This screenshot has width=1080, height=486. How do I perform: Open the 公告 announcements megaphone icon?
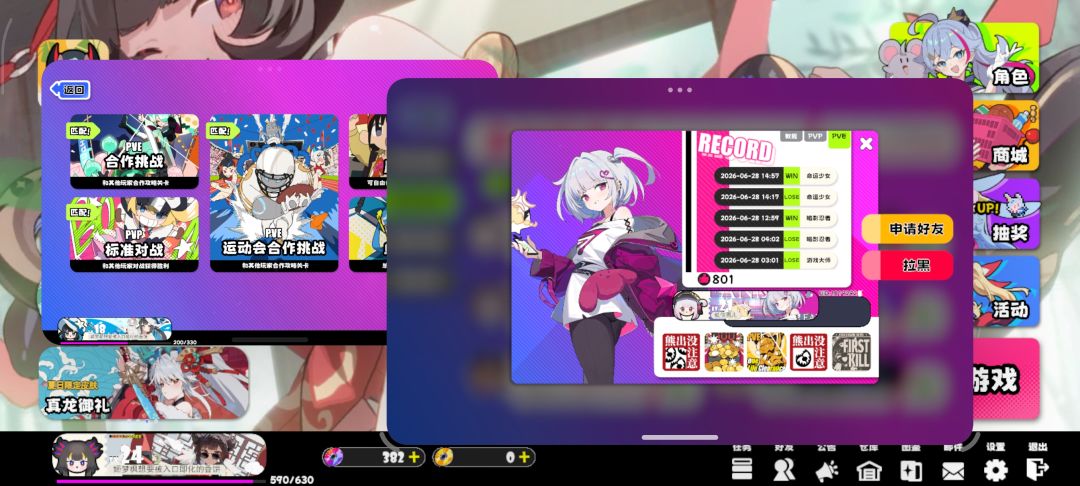pyautogui.click(x=827, y=469)
